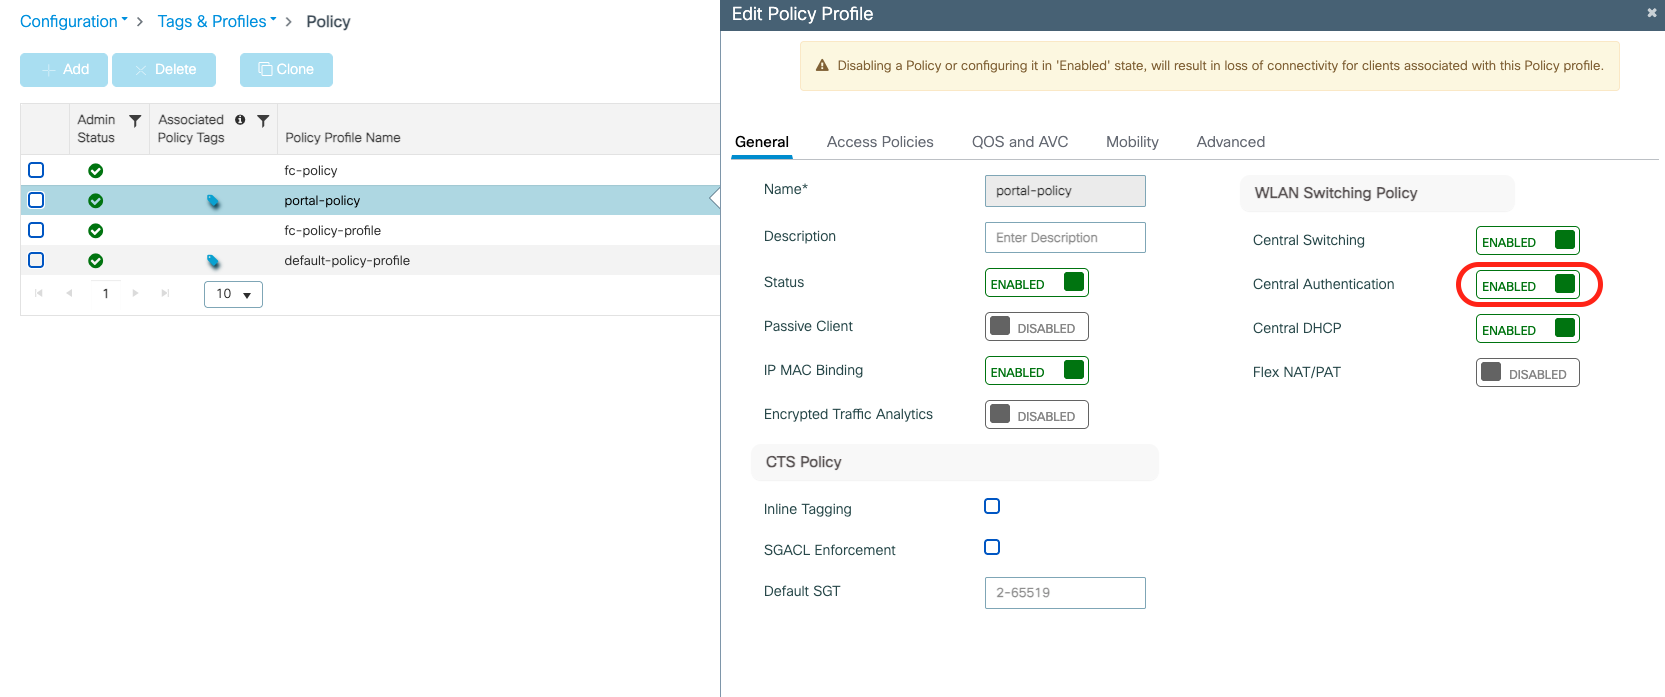Viewport: 1665px width, 697px height.
Task: Click Associated Policy Tags filter icon
Action: pyautogui.click(x=263, y=121)
